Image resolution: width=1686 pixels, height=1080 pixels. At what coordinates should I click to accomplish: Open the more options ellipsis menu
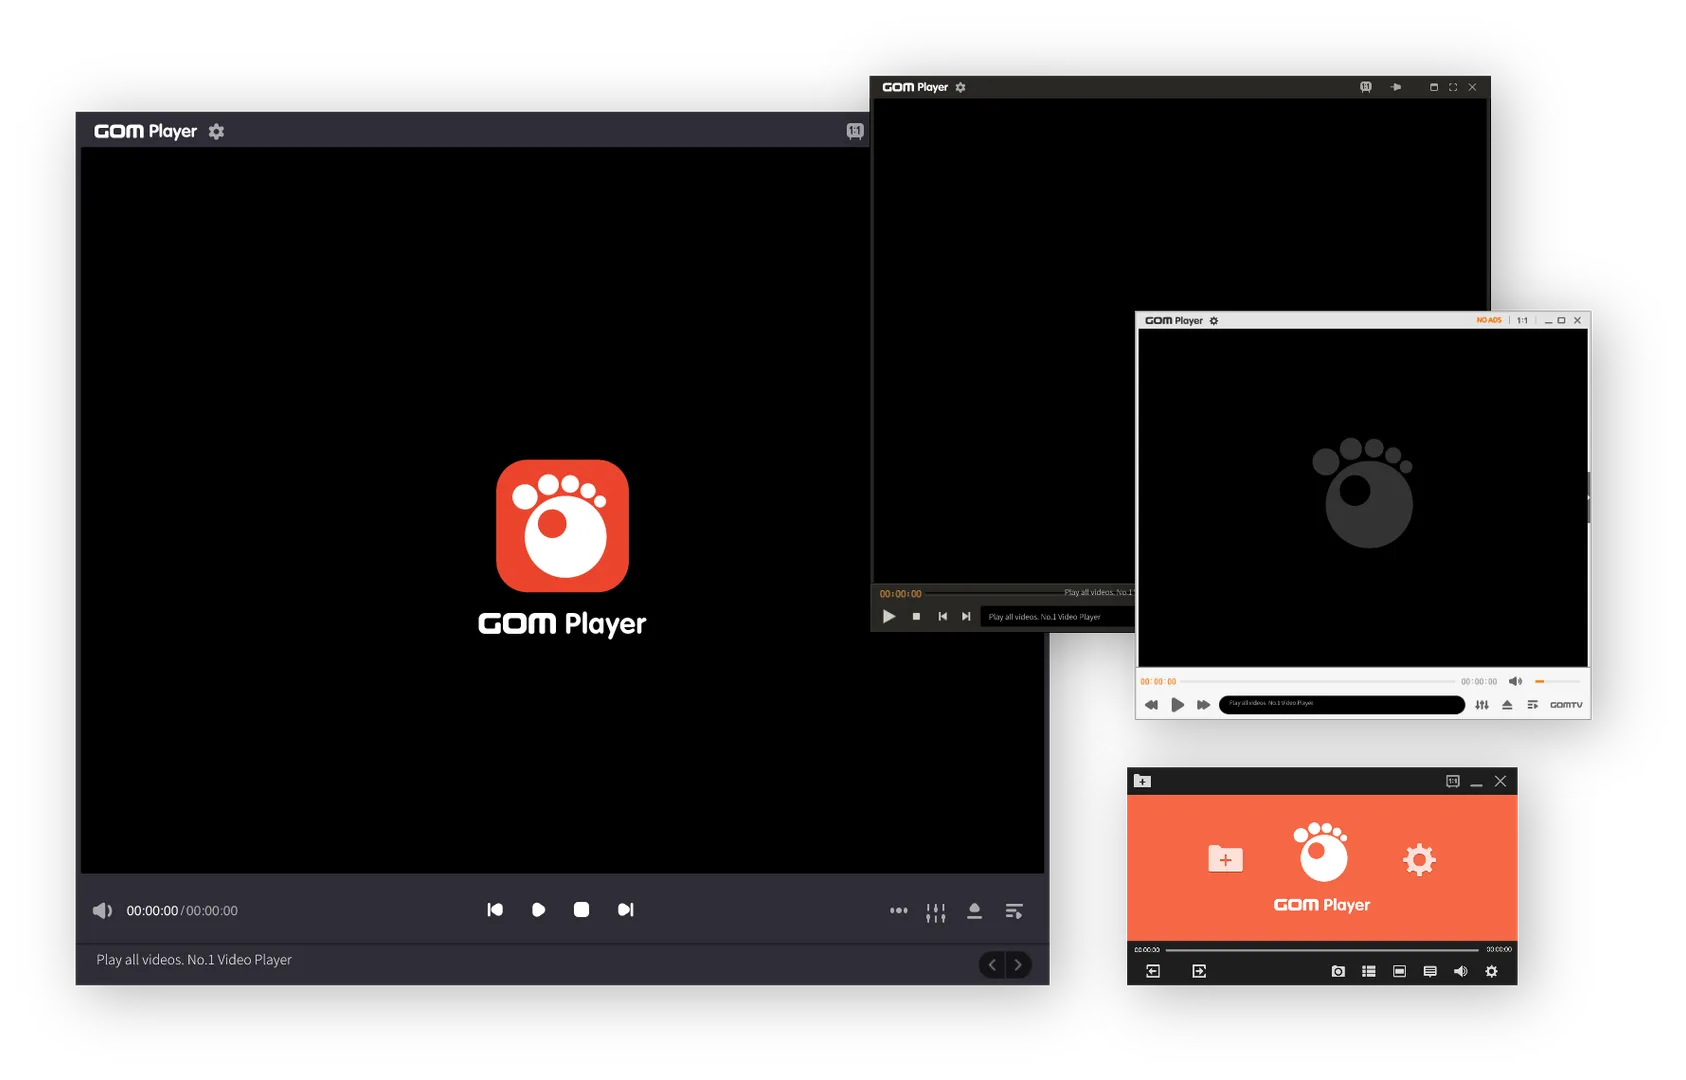[x=899, y=910]
